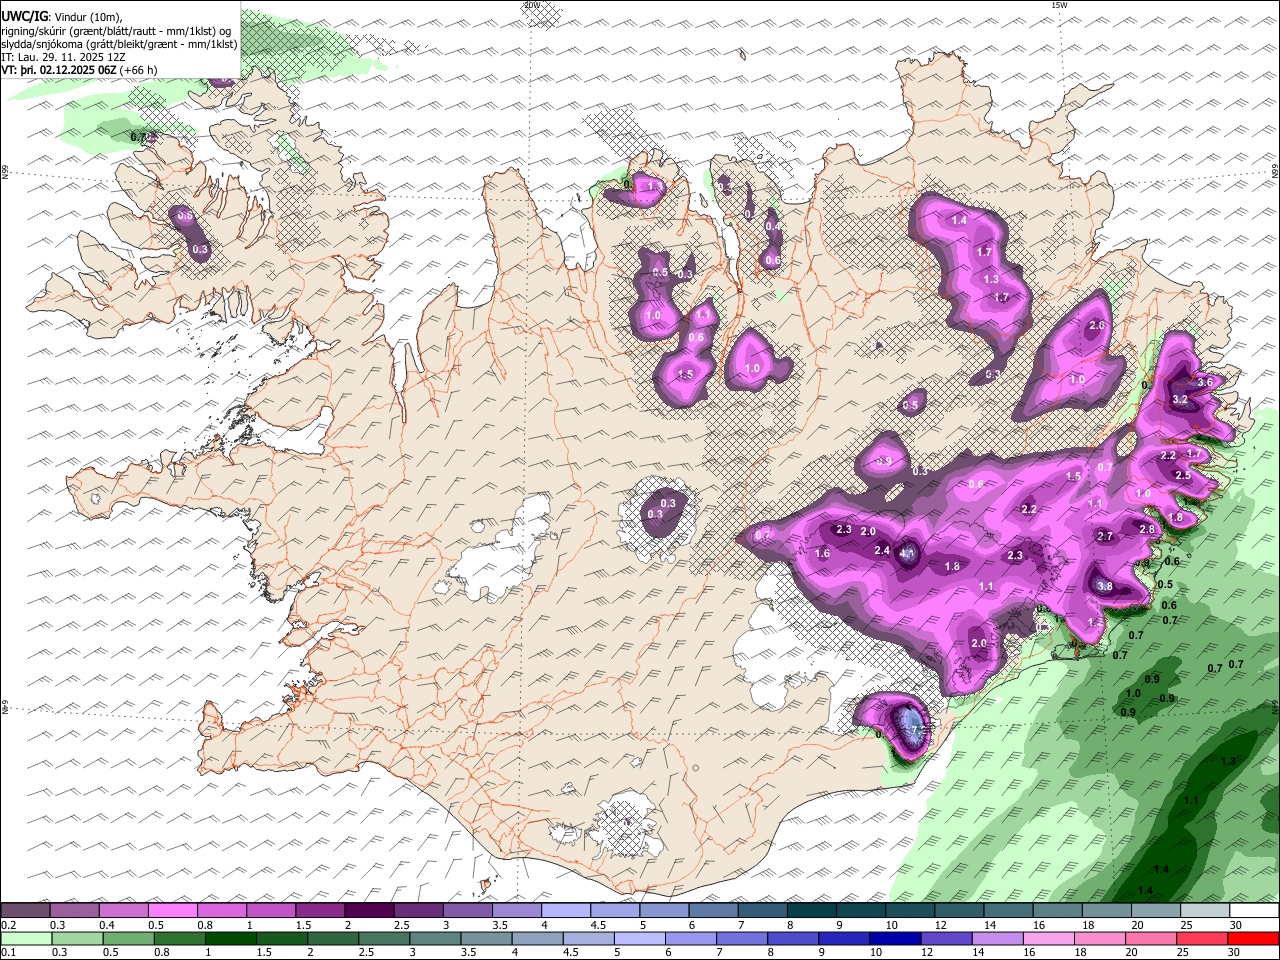Select the 0.5–0.8 bright pink snow legend swatch
This screenshot has height=960, width=1280.
click(x=173, y=911)
